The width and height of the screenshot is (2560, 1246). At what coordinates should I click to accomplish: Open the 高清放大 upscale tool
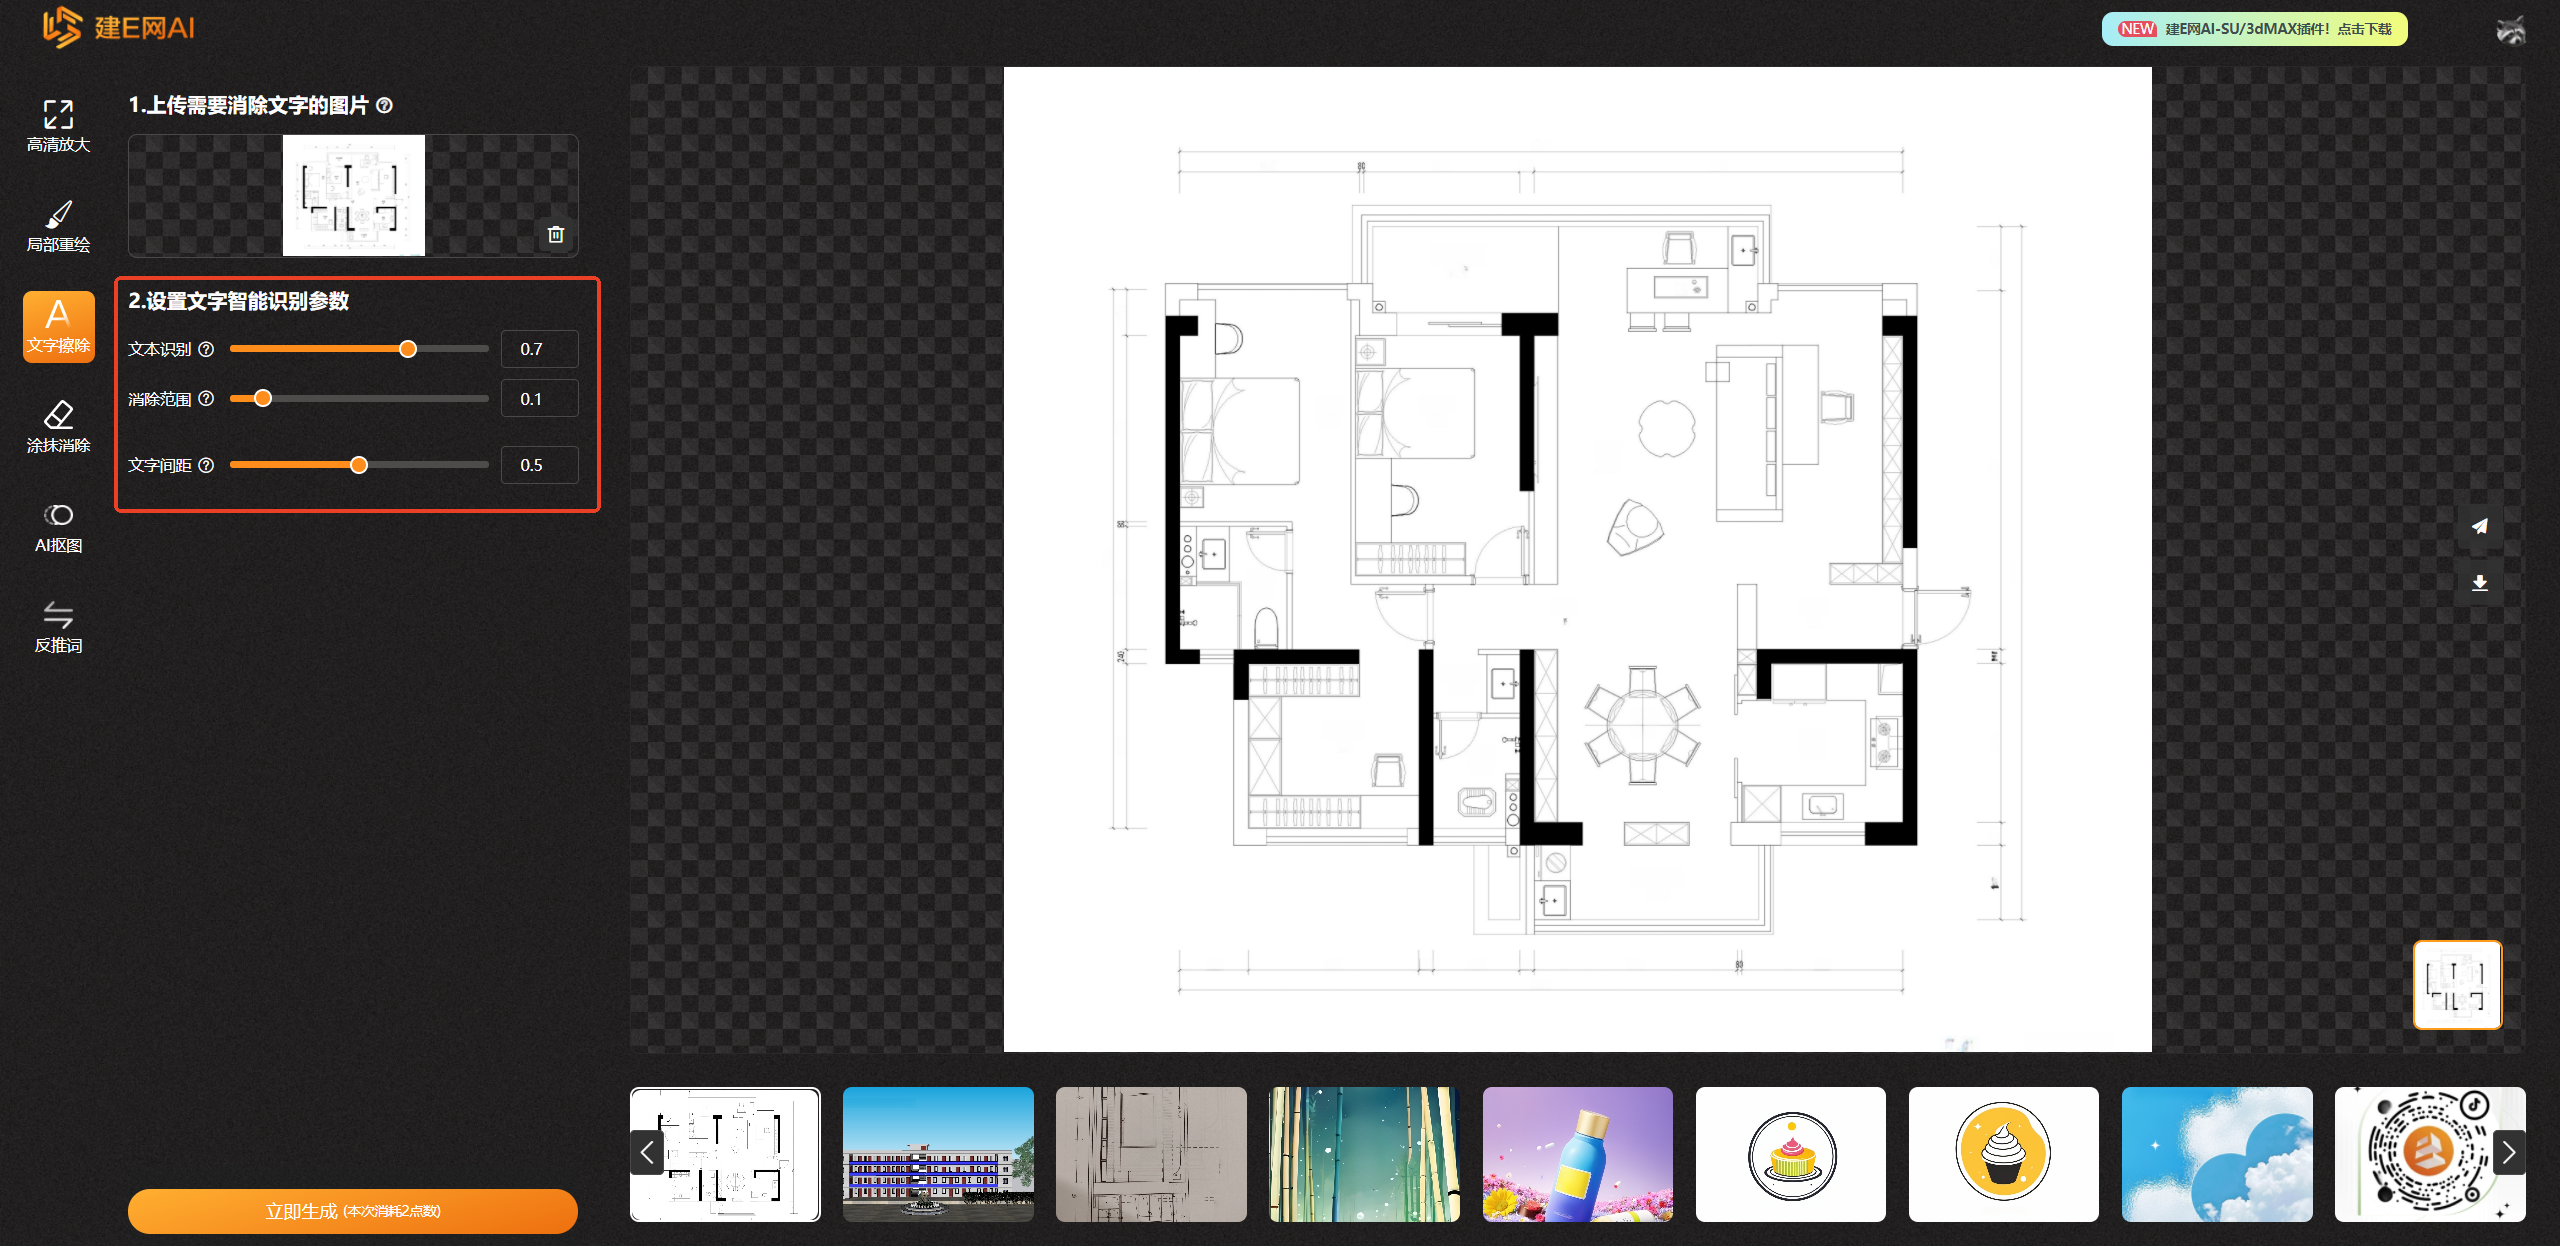coord(58,126)
